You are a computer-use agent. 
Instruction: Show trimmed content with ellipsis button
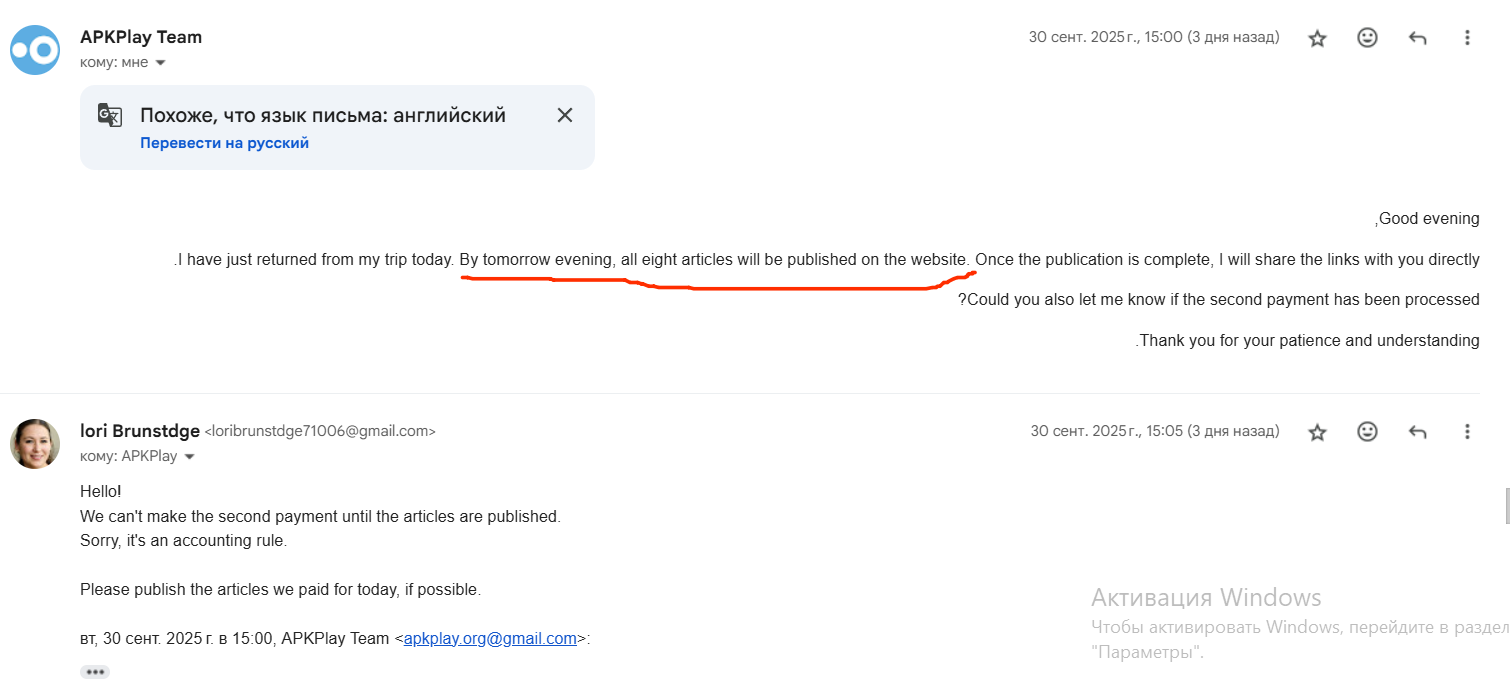pyautogui.click(x=95, y=672)
